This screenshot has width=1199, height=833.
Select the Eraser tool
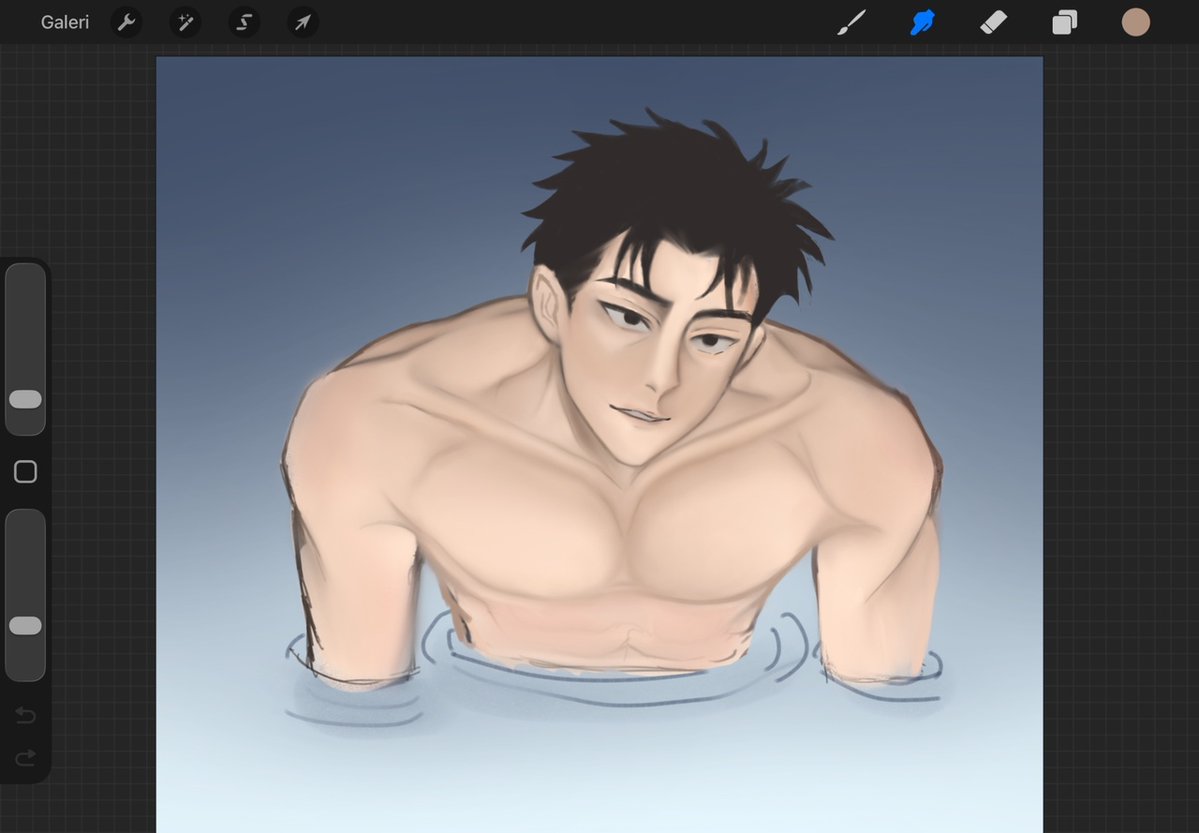coord(993,22)
